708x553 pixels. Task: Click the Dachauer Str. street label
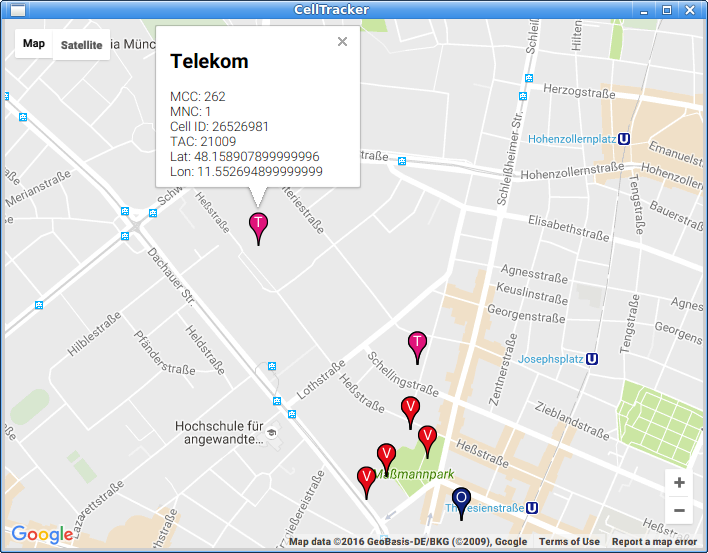tap(171, 277)
